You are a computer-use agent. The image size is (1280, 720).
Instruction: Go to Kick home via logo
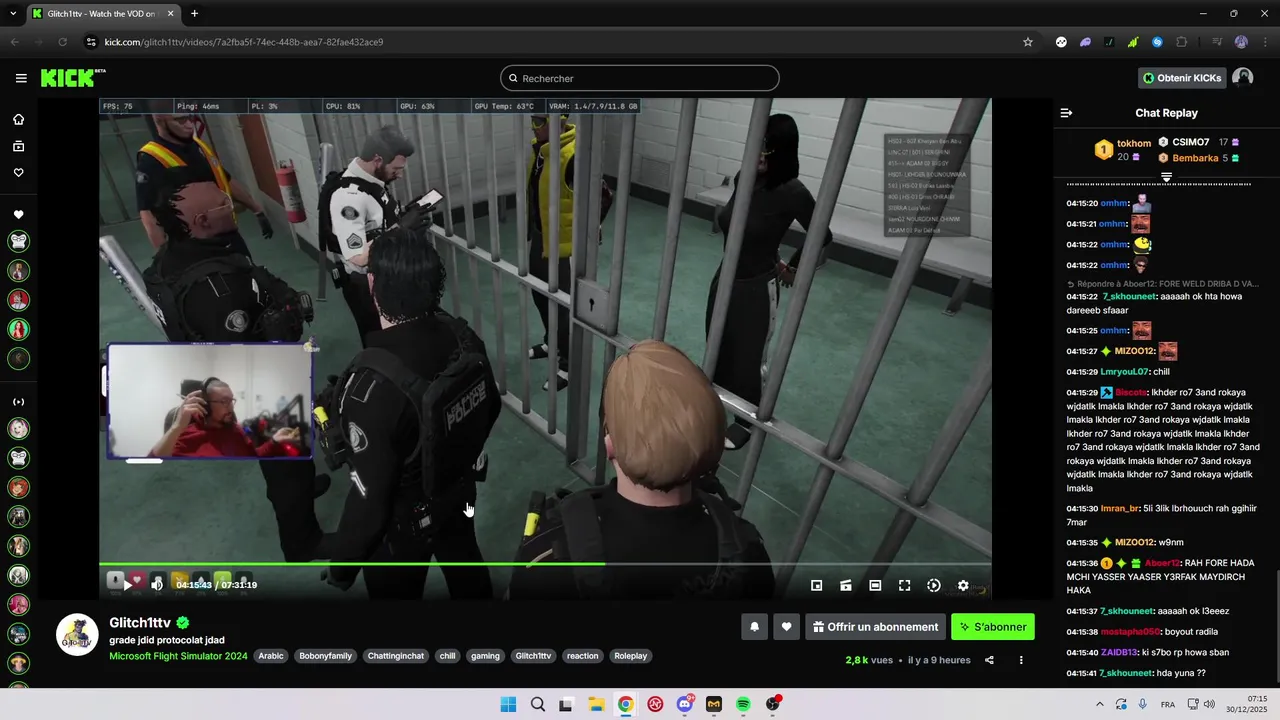click(x=73, y=78)
